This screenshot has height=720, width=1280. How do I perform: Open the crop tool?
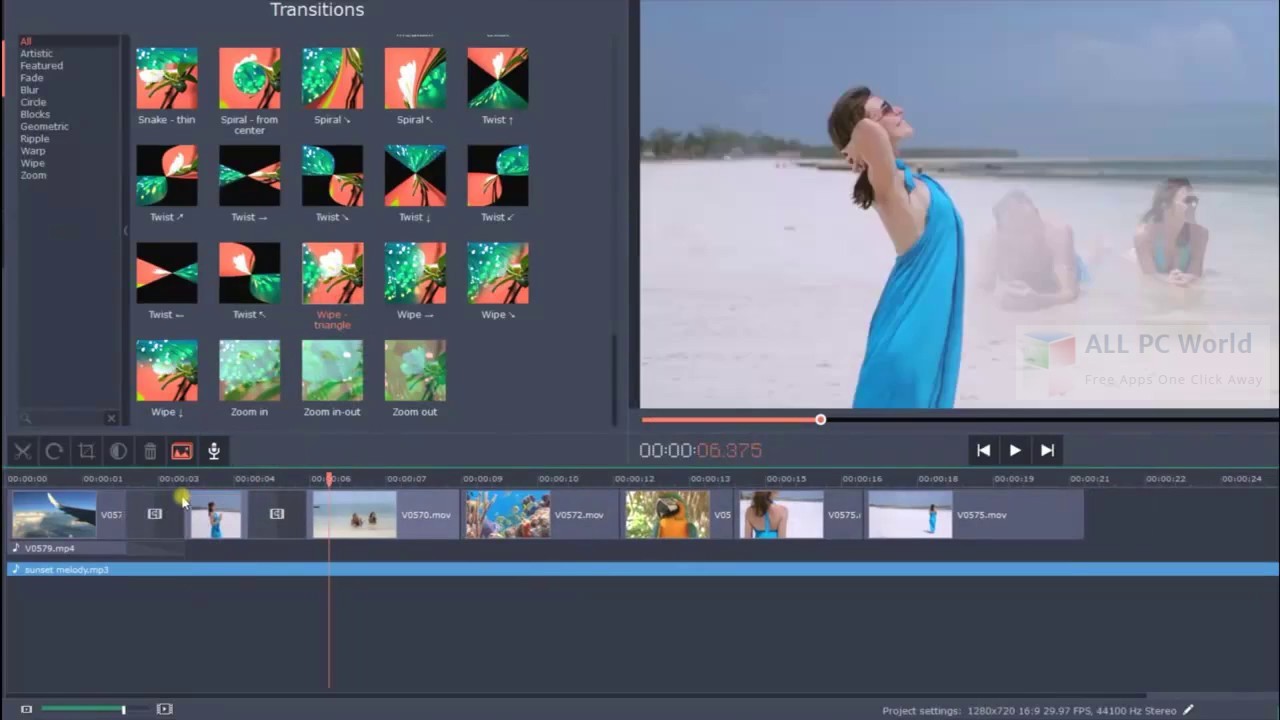pyautogui.click(x=86, y=451)
